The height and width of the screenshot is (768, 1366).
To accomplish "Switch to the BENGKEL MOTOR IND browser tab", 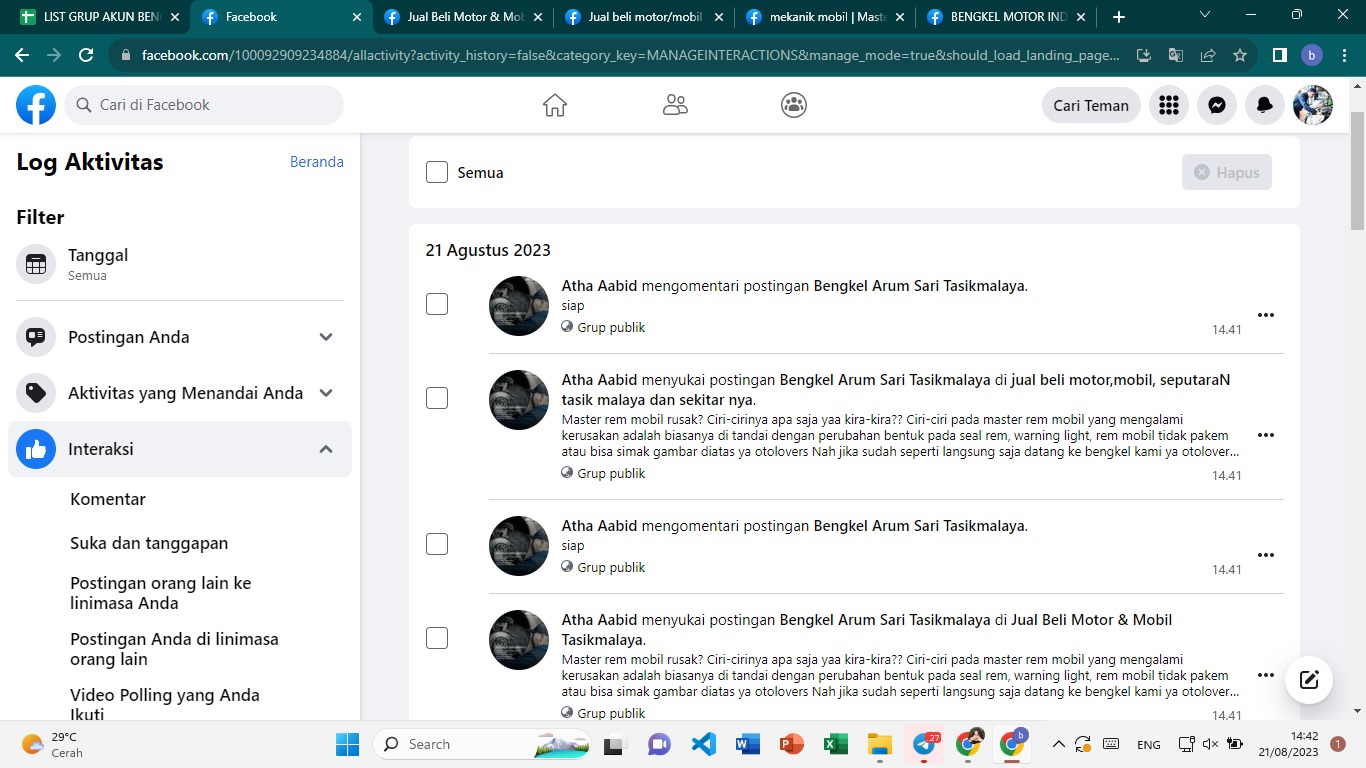I will [x=1007, y=17].
